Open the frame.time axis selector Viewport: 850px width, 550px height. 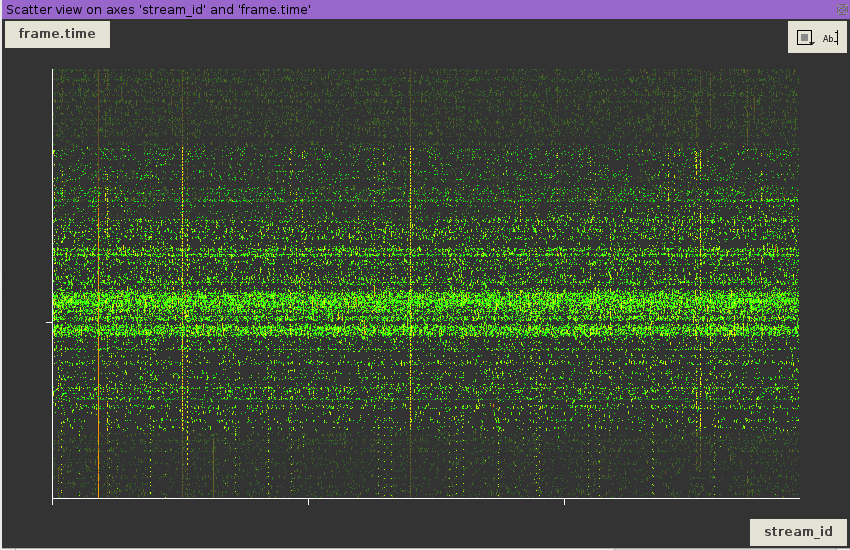click(x=57, y=34)
